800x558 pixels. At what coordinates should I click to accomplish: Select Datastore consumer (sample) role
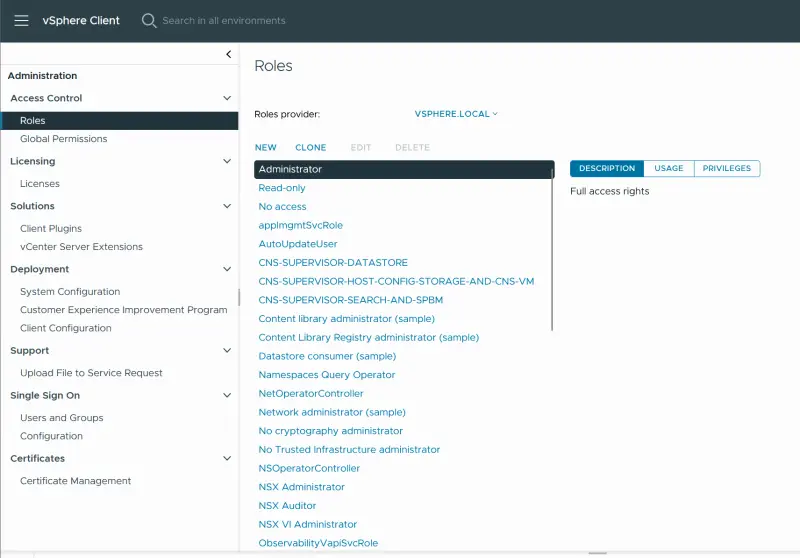327,357
